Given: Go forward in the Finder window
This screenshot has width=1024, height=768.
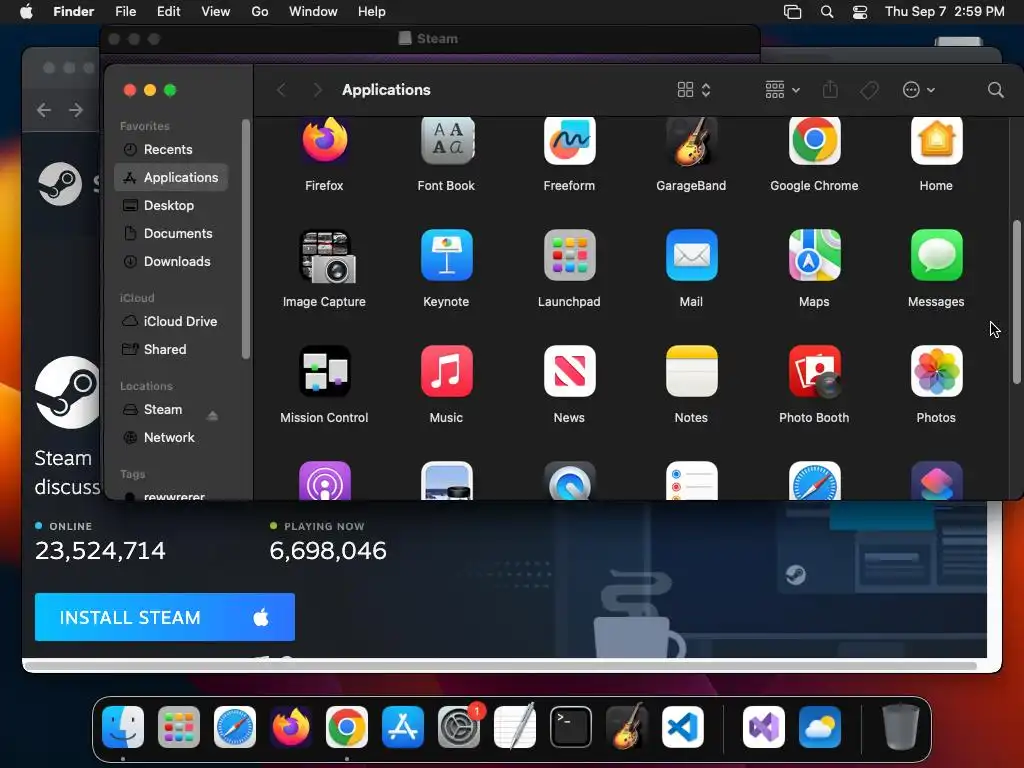Looking at the screenshot, I should [317, 90].
